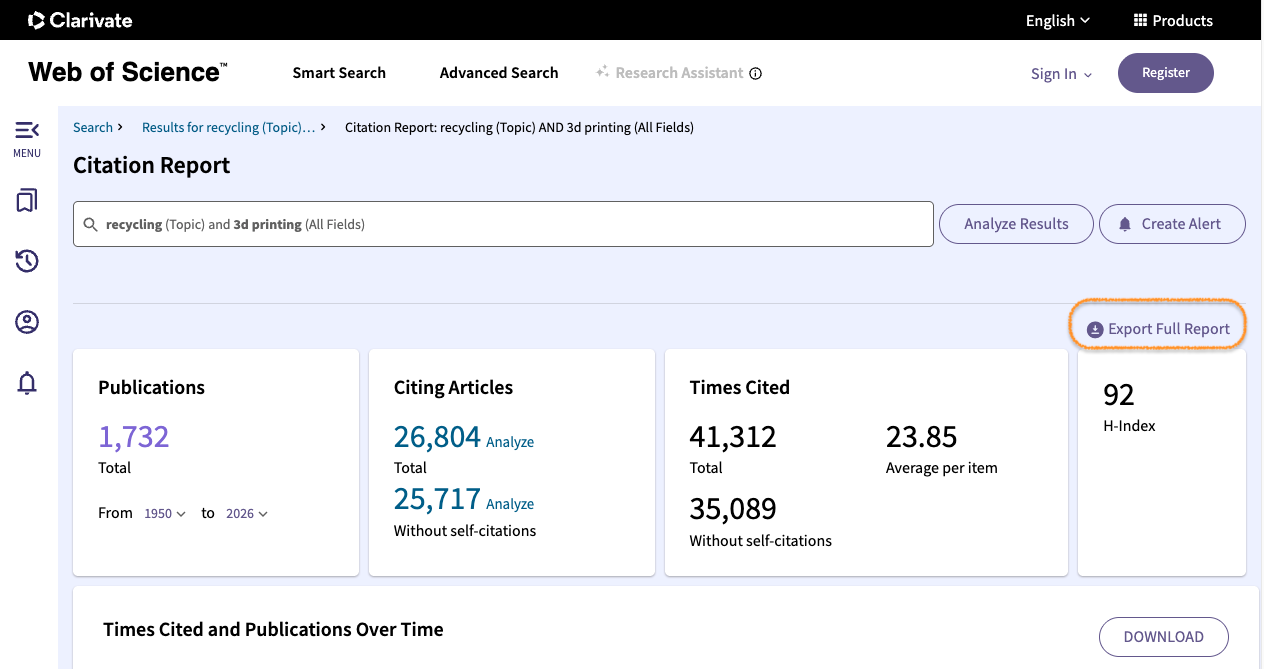This screenshot has height=669, width=1264.
Task: Open the English language dropdown
Action: click(x=1058, y=20)
